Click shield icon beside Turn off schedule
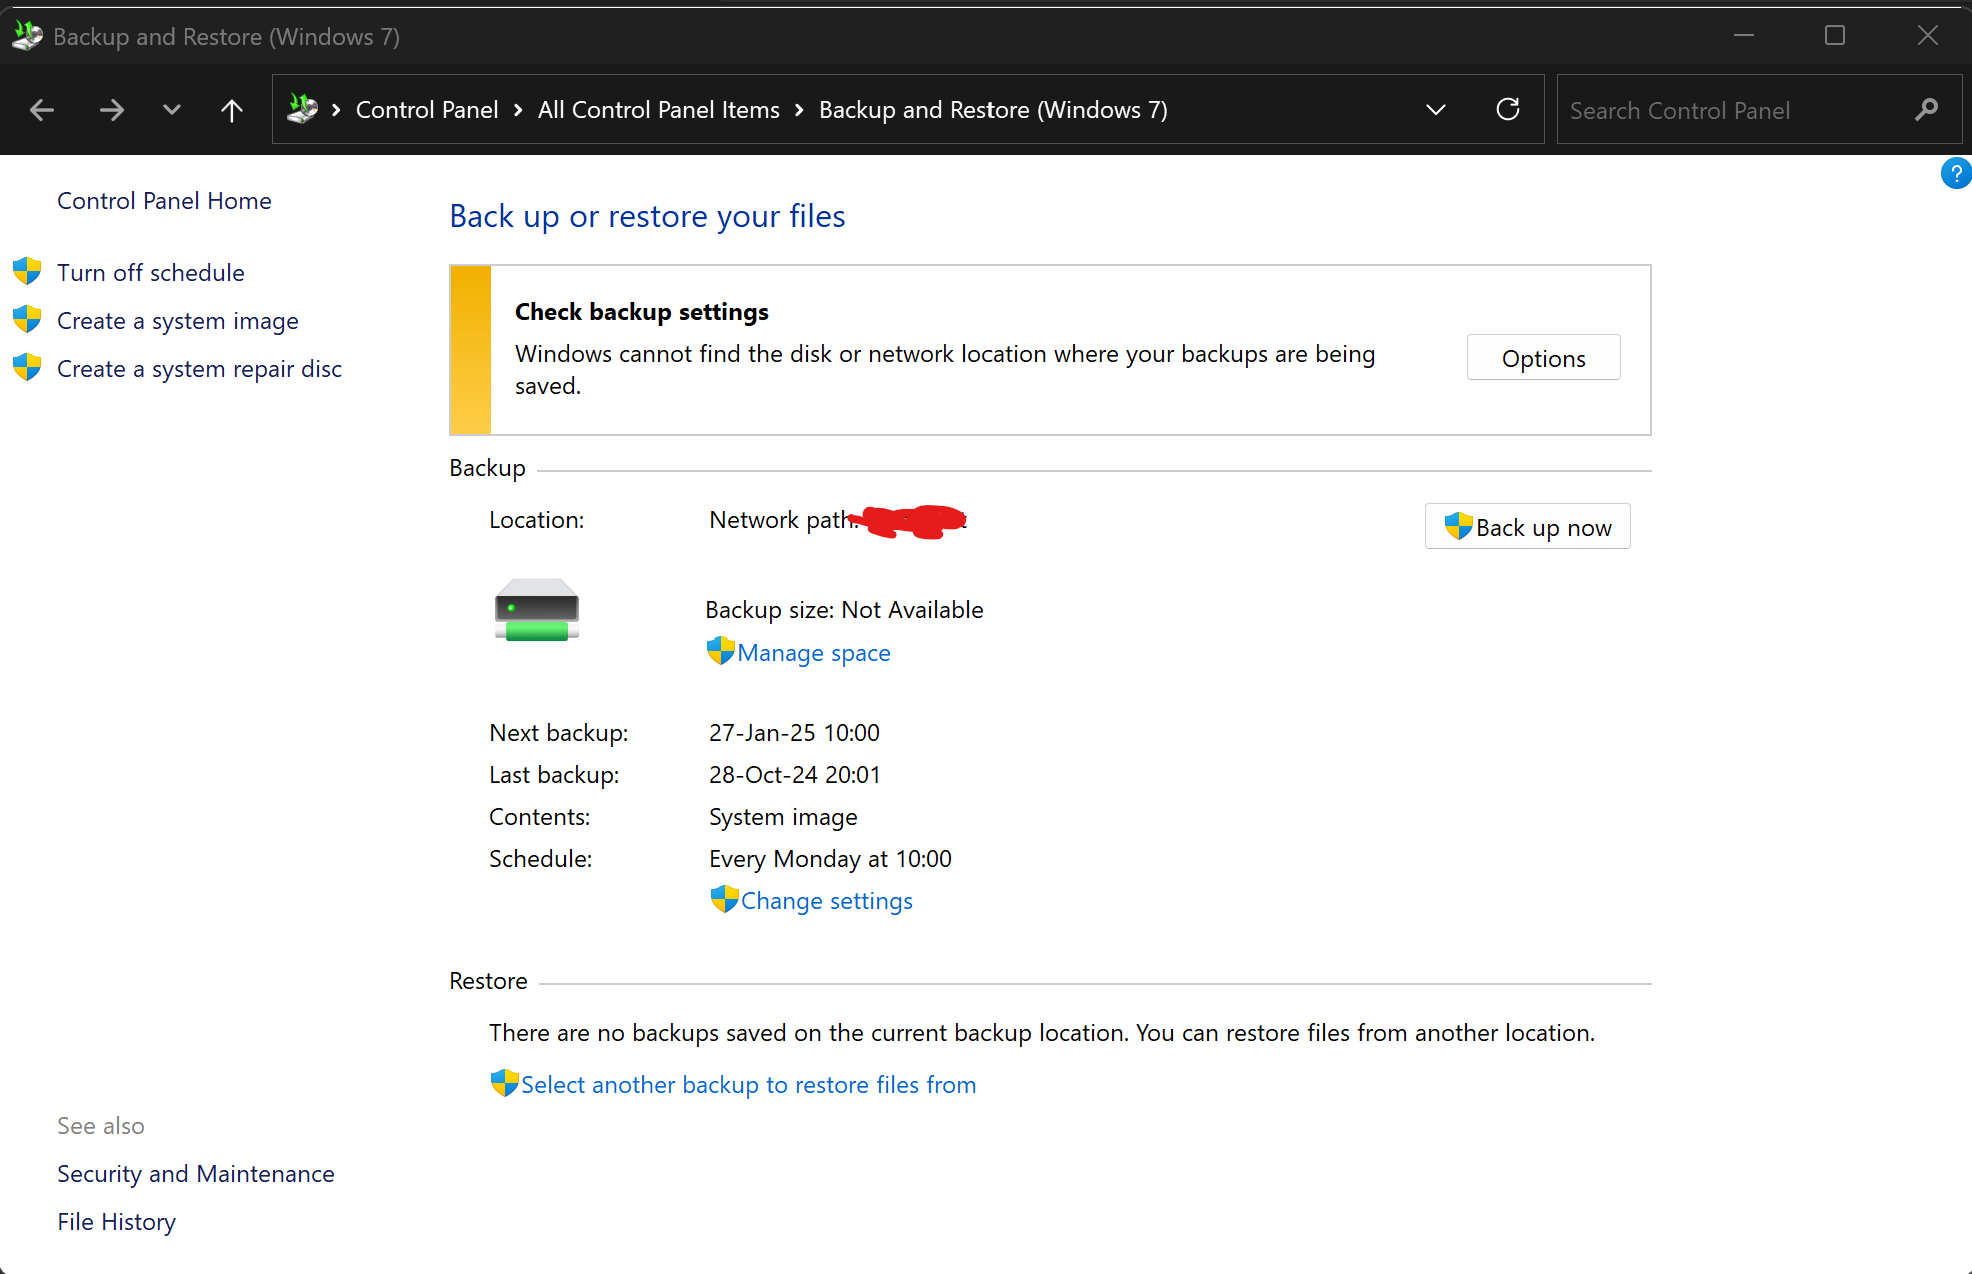Viewport: 1972px width, 1274px height. [27, 271]
